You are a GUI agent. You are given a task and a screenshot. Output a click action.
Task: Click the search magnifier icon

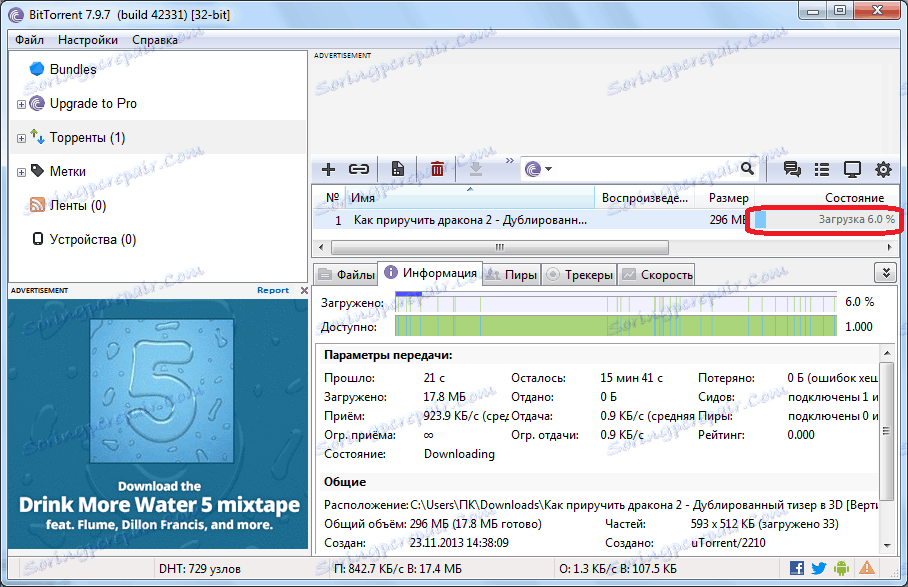coord(748,168)
